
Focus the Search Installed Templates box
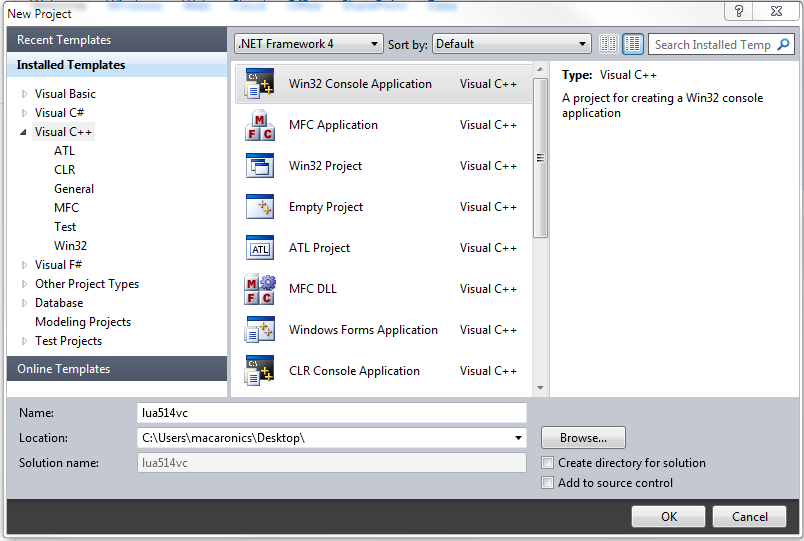pyautogui.click(x=713, y=45)
